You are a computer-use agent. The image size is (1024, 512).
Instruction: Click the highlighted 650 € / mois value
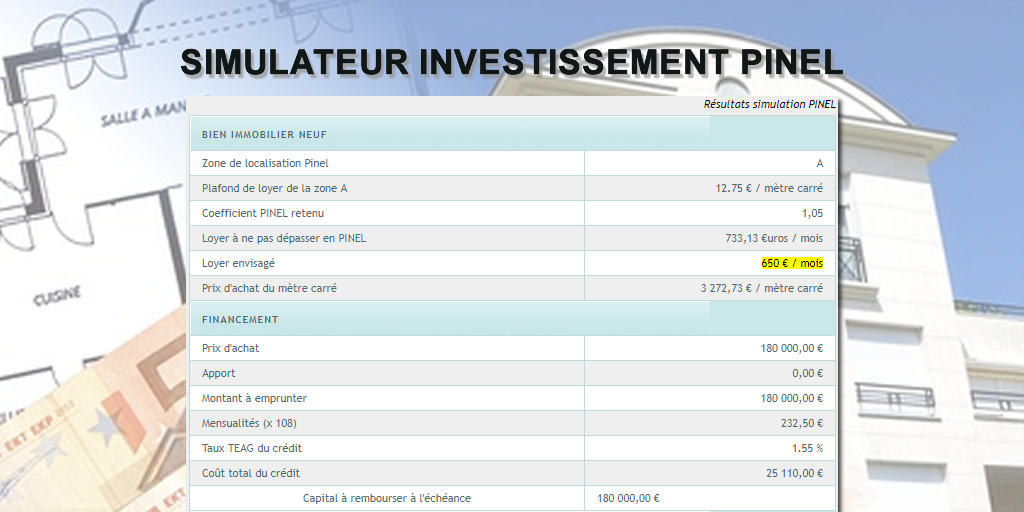coord(791,263)
